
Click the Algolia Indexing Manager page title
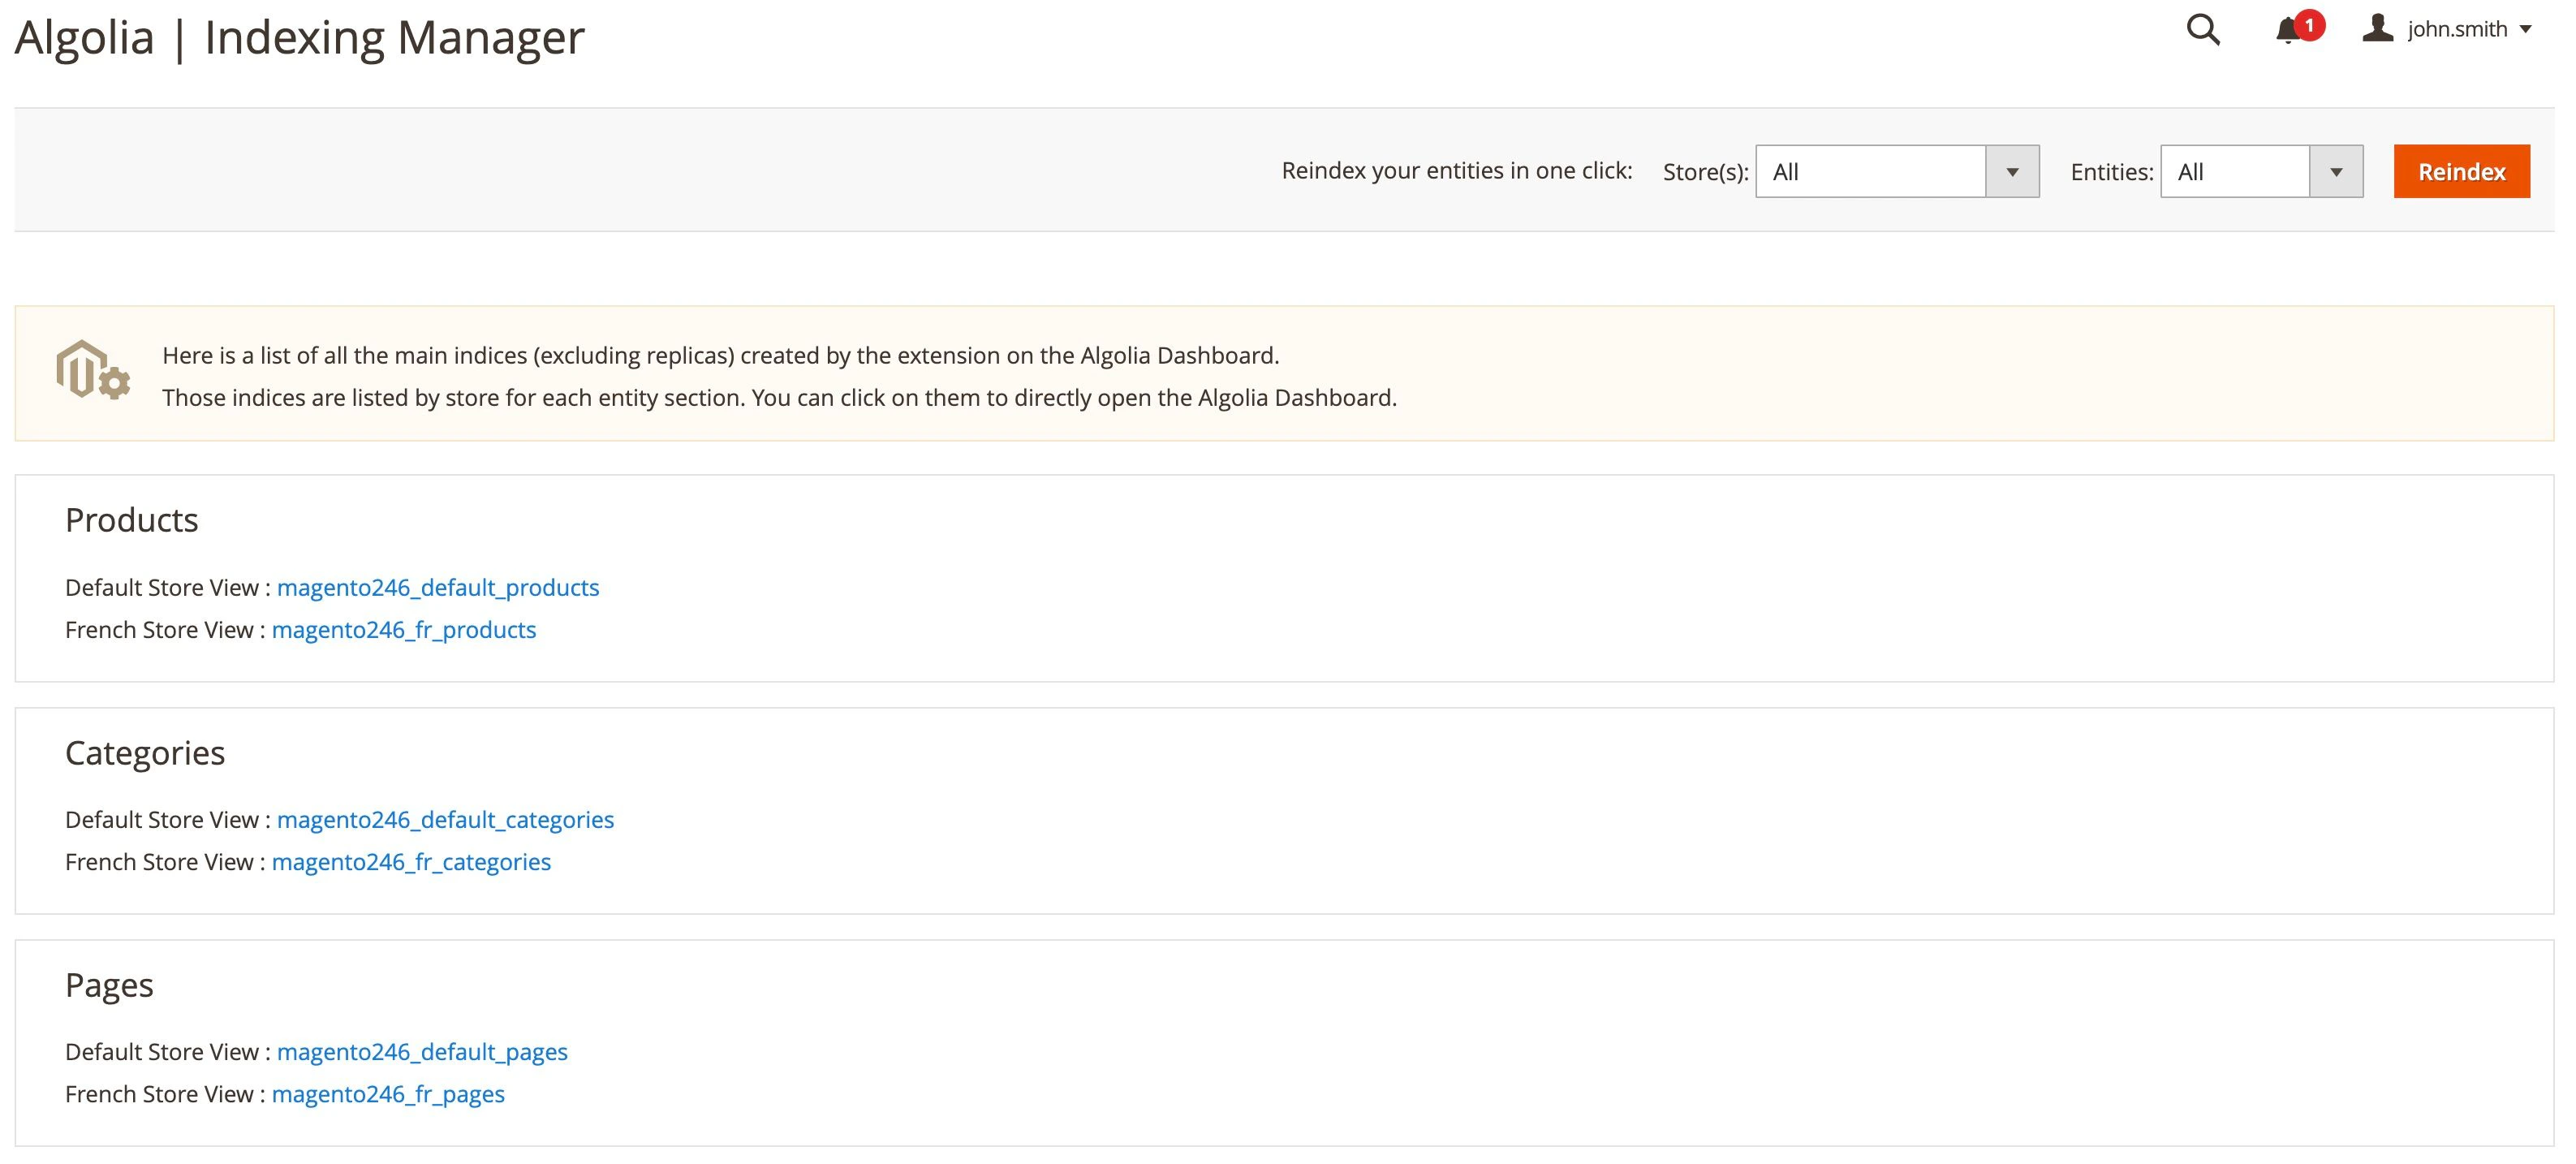[x=299, y=38]
